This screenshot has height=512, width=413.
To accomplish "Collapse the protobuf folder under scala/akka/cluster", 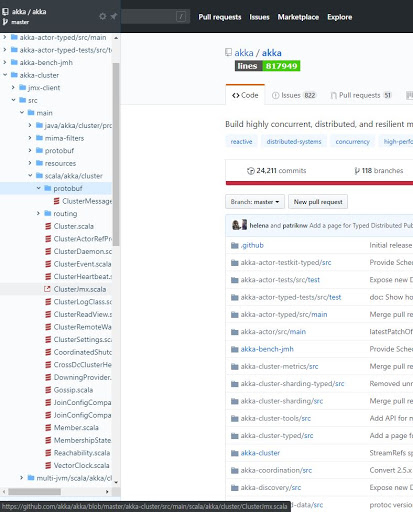I will point(38,188).
